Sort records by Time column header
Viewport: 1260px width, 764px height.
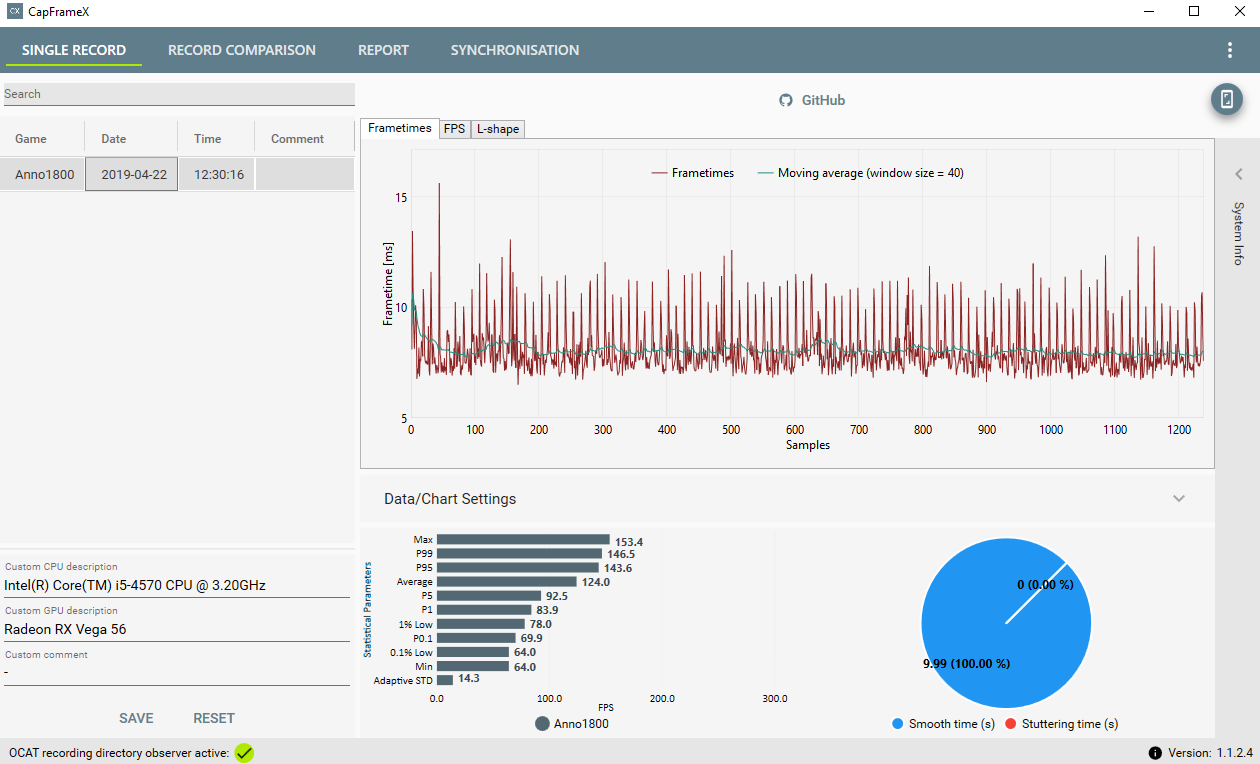click(216, 139)
